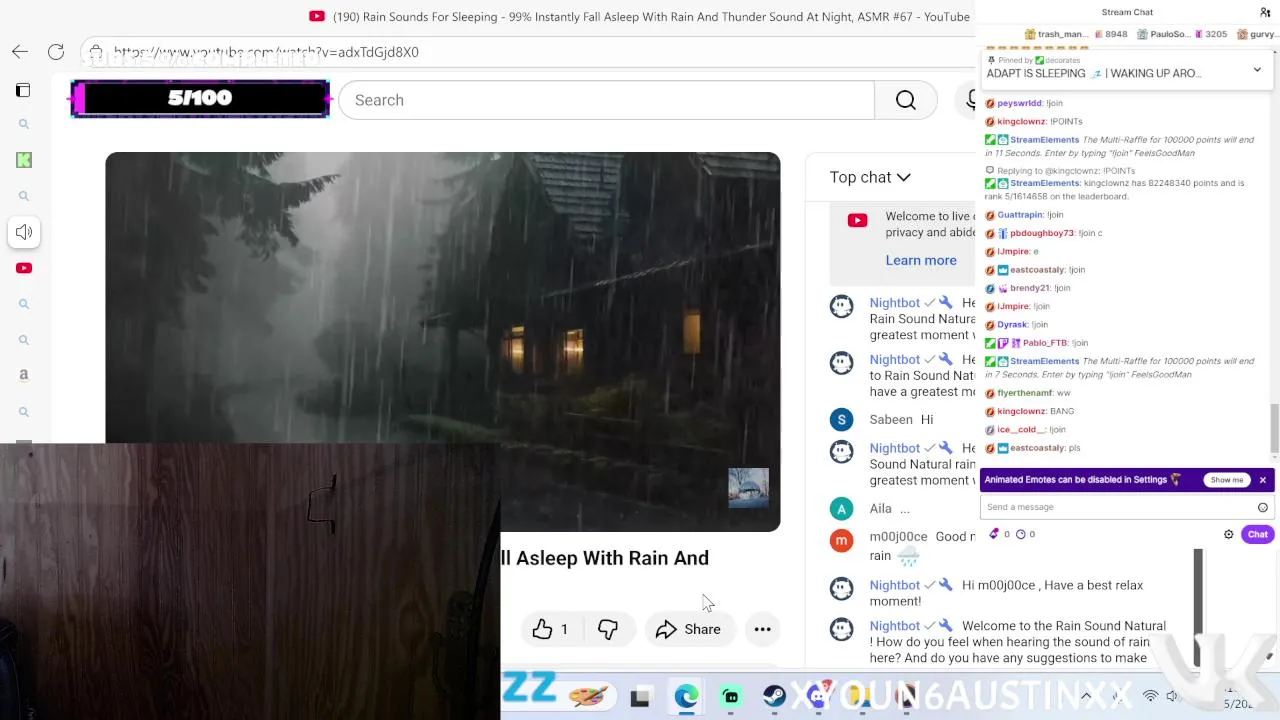Click the padlock site info icon
Viewport: 1280px width, 720px height.
95,52
